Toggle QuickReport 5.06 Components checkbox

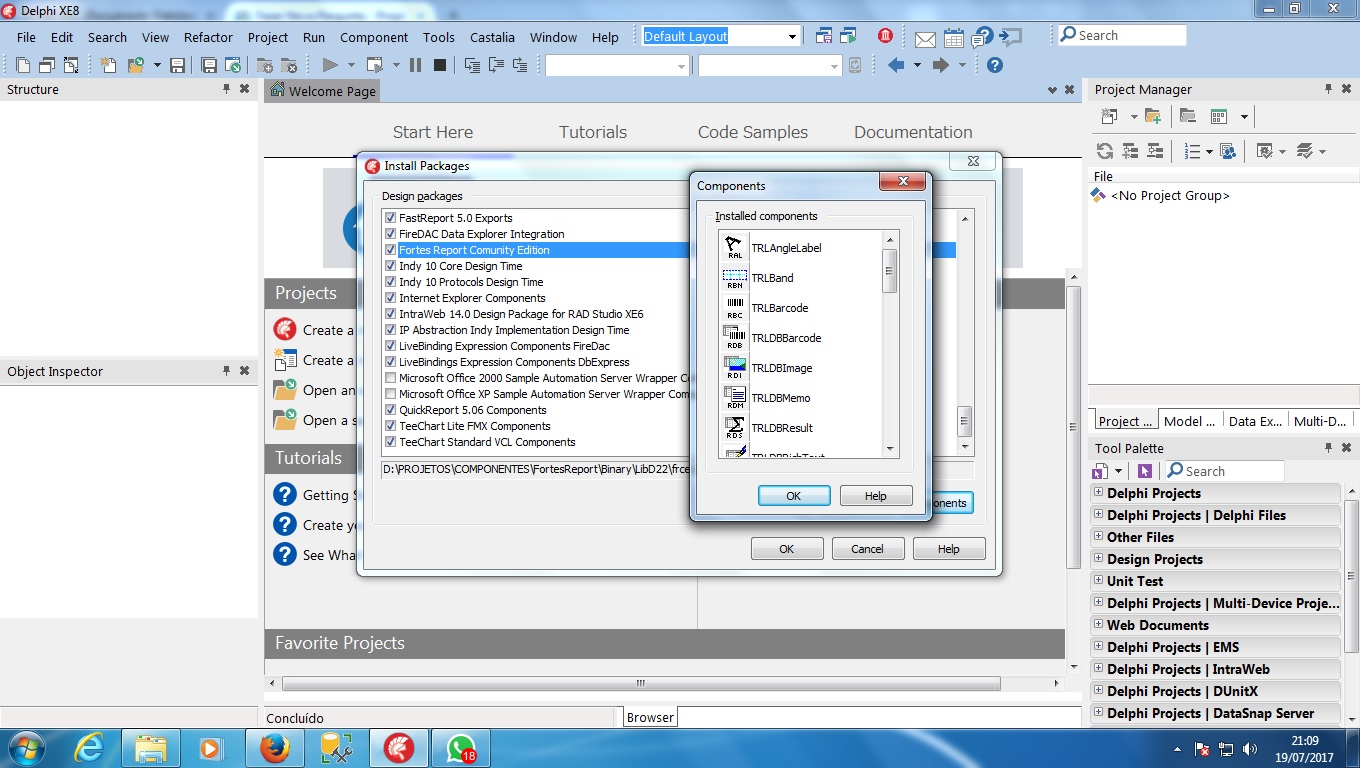tap(390, 410)
